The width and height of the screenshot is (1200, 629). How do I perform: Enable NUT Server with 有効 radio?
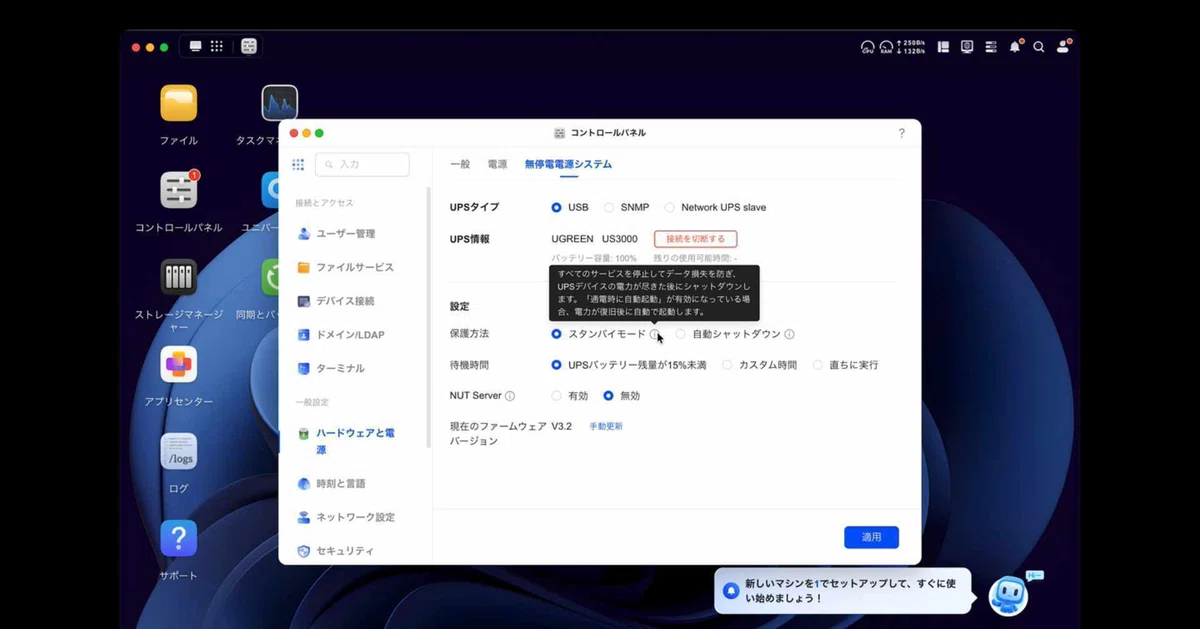(x=557, y=396)
